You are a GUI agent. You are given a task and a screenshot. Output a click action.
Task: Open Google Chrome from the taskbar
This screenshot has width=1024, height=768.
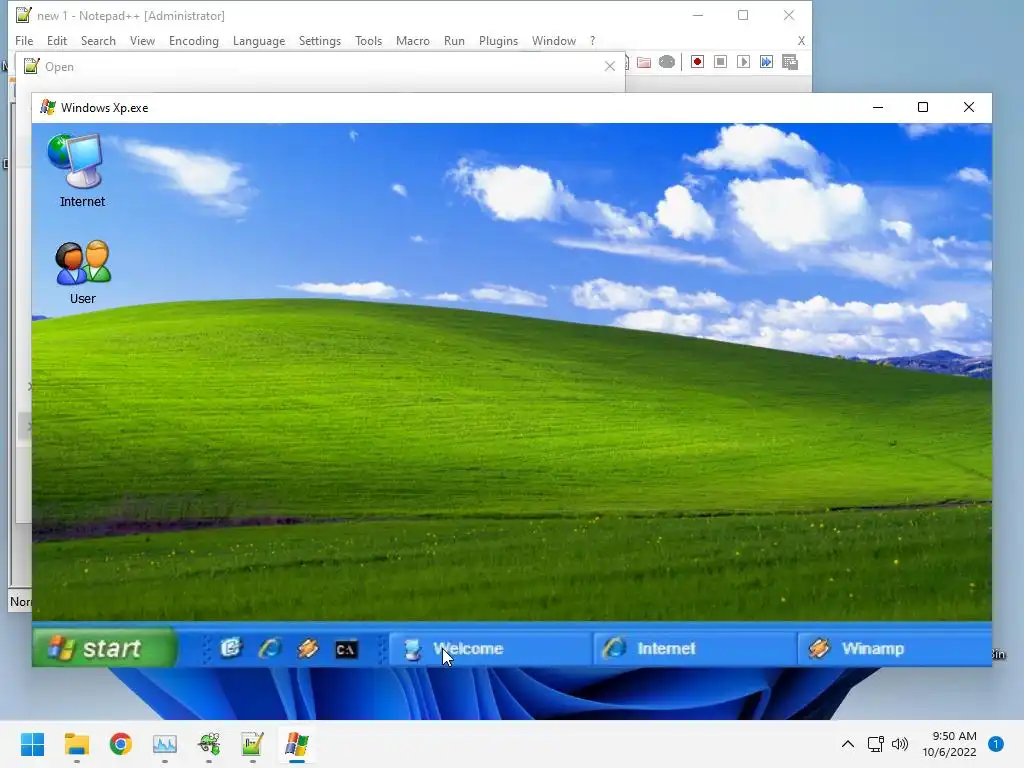tap(121, 744)
